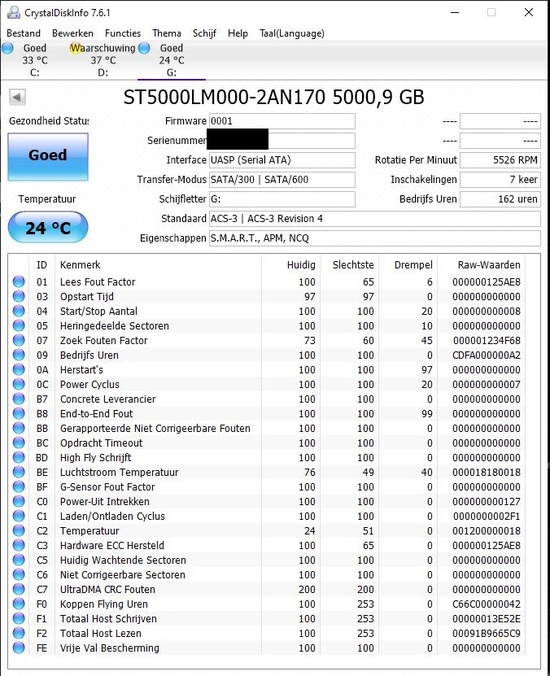Image resolution: width=550 pixels, height=676 pixels.
Task: Click the Rotatie Per Minuut value 5526 RPM
Action: [500, 160]
